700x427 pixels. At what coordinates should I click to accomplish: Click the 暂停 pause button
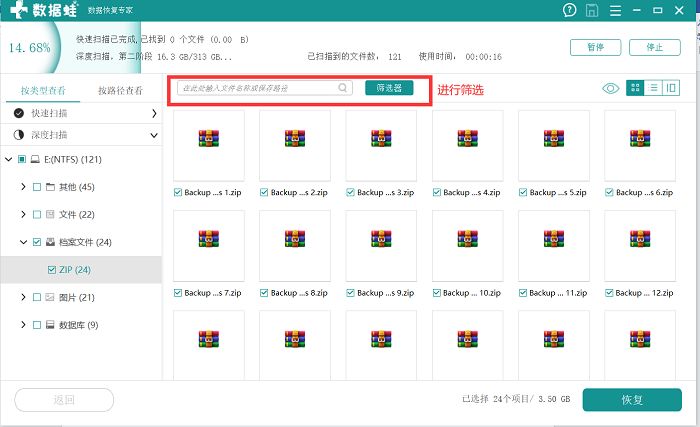(x=596, y=47)
